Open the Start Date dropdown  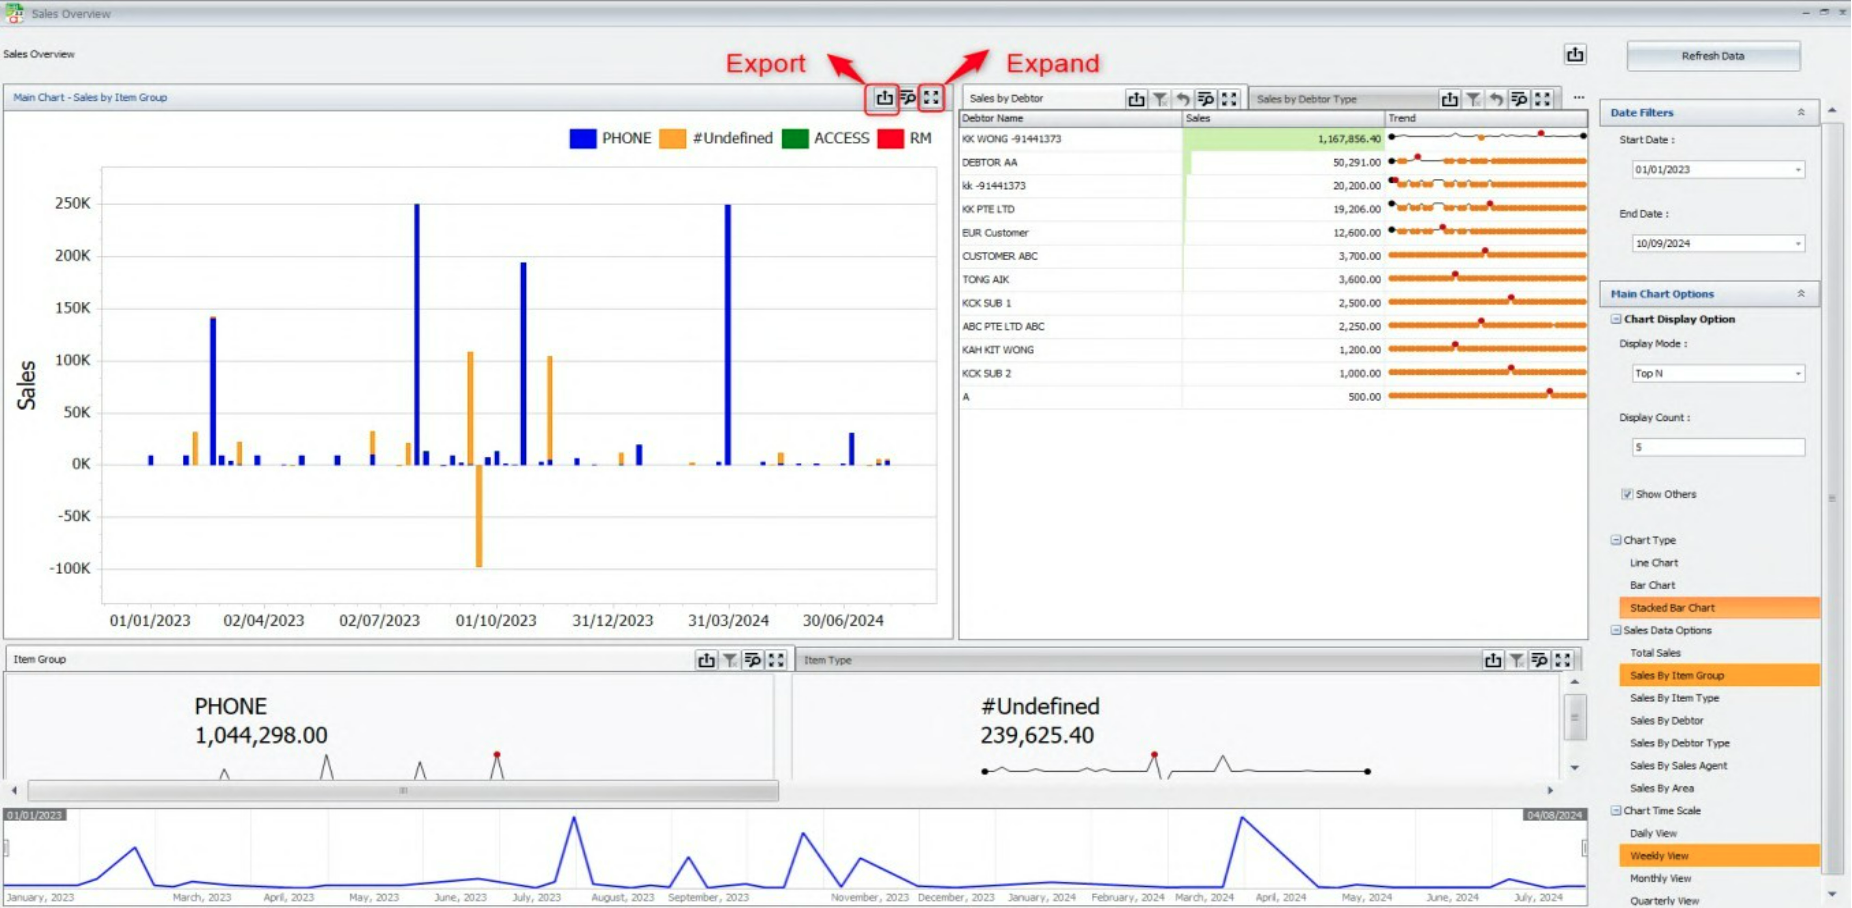(x=1797, y=170)
